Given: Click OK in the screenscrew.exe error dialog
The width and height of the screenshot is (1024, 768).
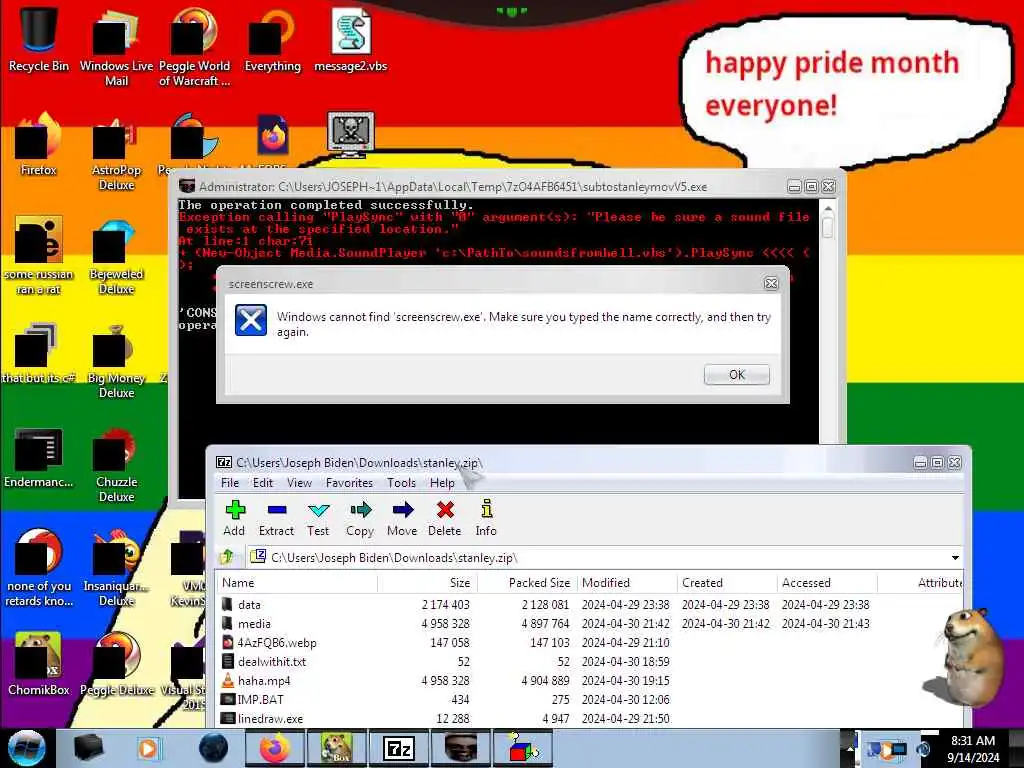Looking at the screenshot, I should [x=737, y=374].
